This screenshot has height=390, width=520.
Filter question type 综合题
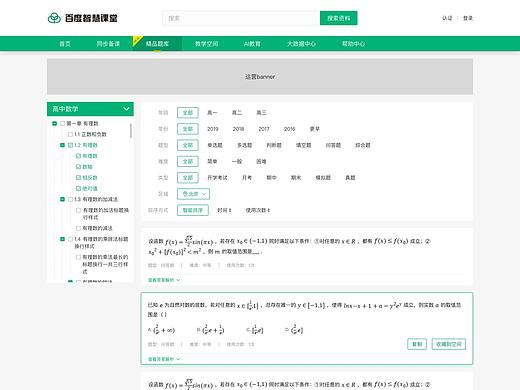point(363,145)
